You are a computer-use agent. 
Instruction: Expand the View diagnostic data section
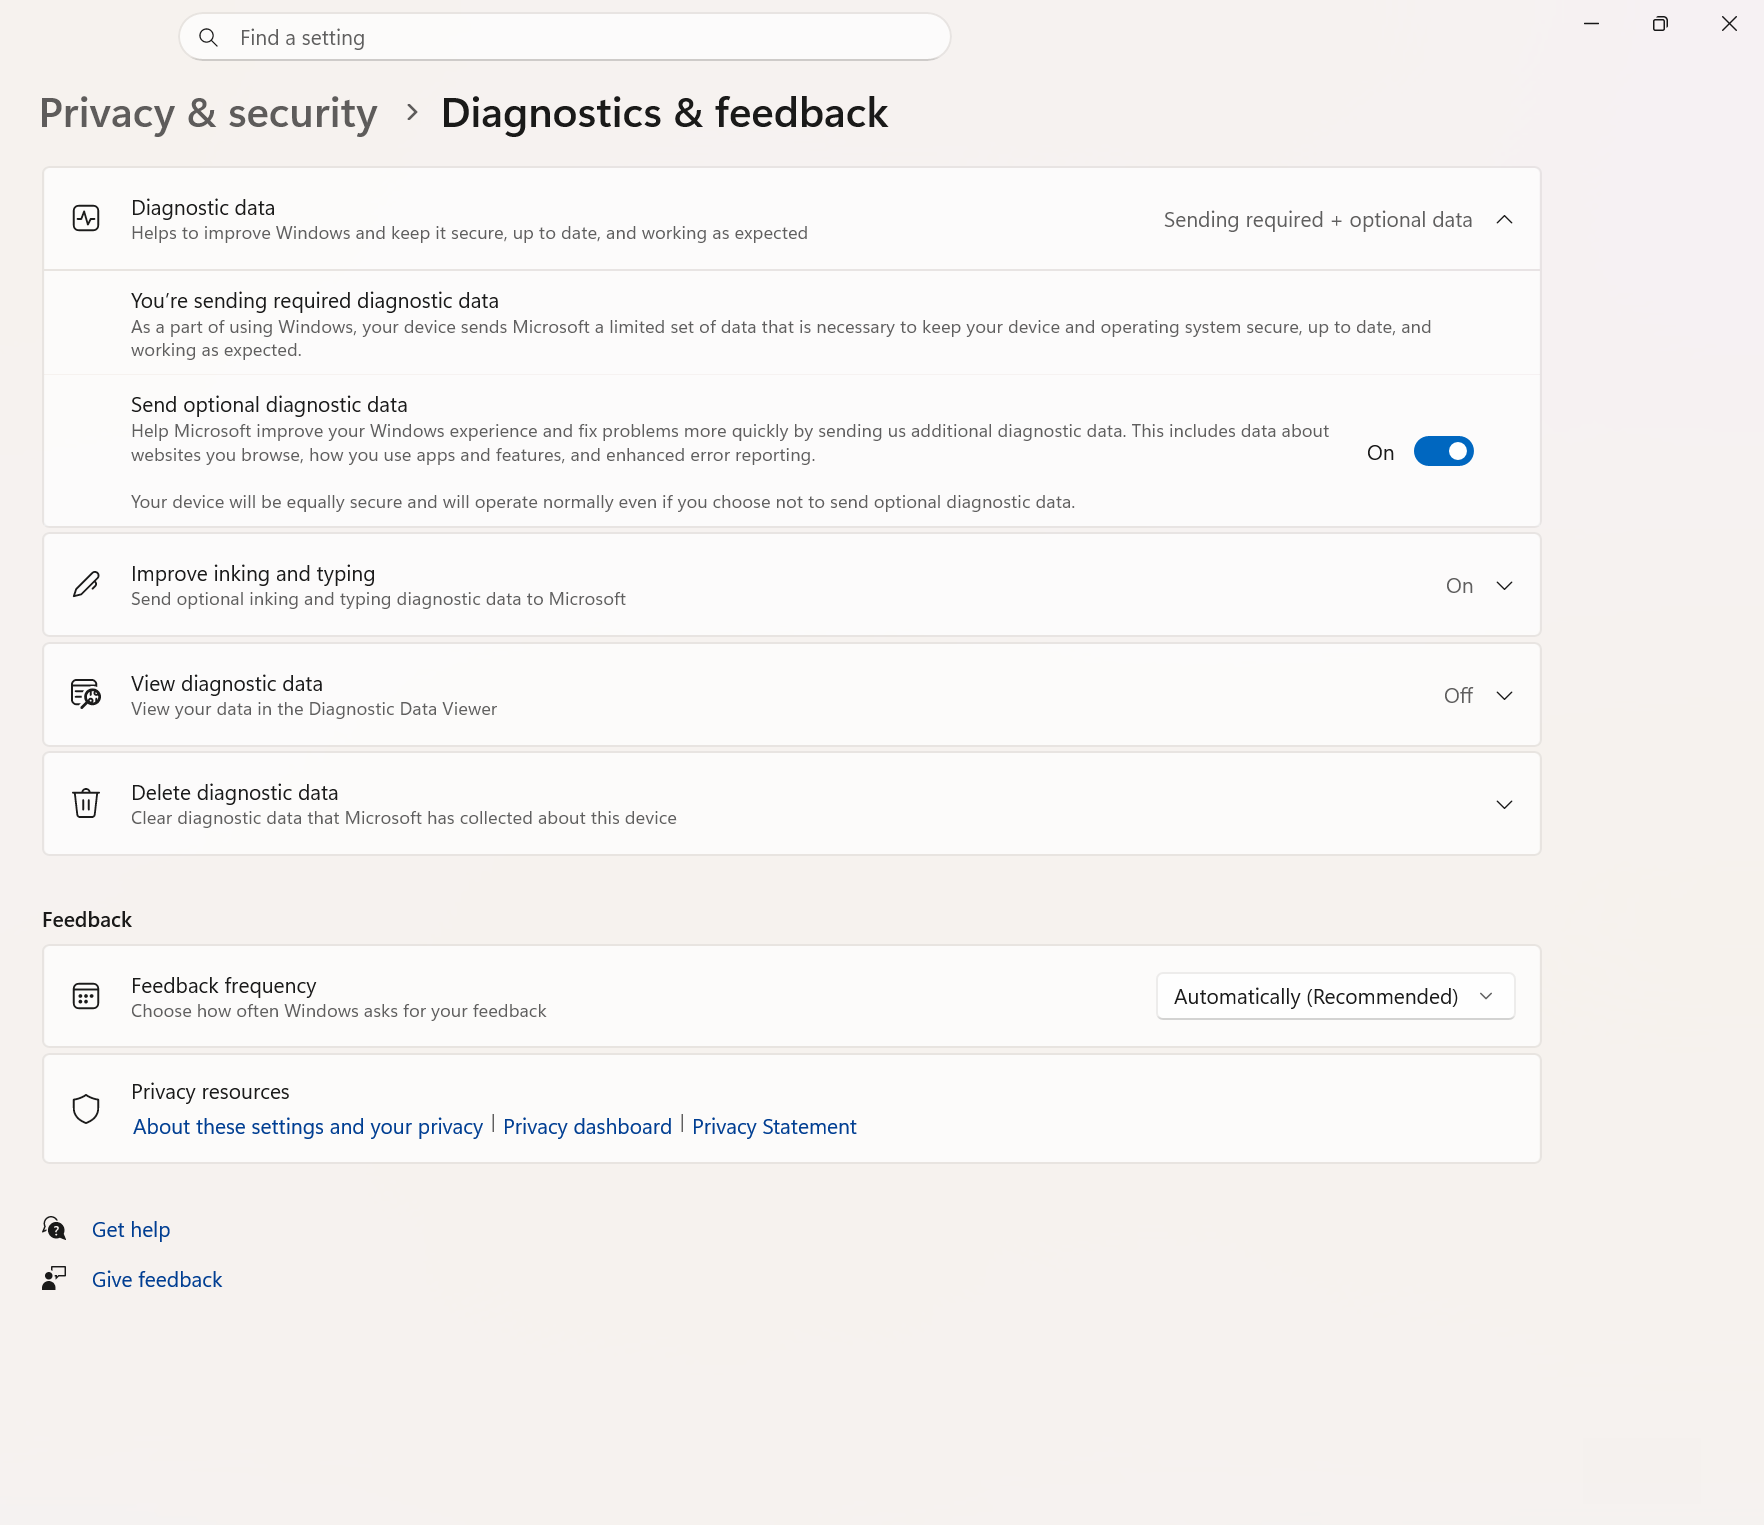coord(1504,695)
